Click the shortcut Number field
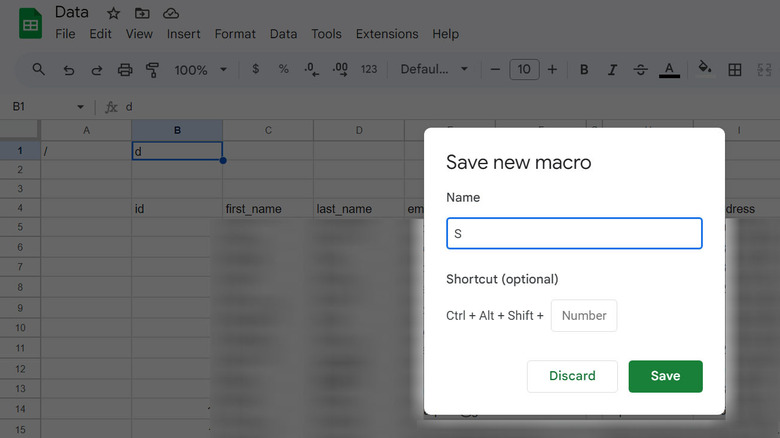Viewport: 780px width, 438px height. click(584, 316)
